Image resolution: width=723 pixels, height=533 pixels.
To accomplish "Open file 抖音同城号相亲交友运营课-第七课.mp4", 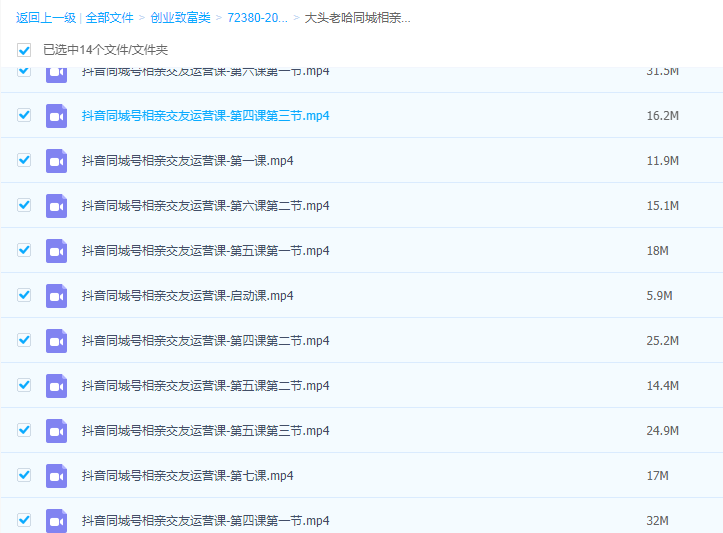I will [x=188, y=475].
